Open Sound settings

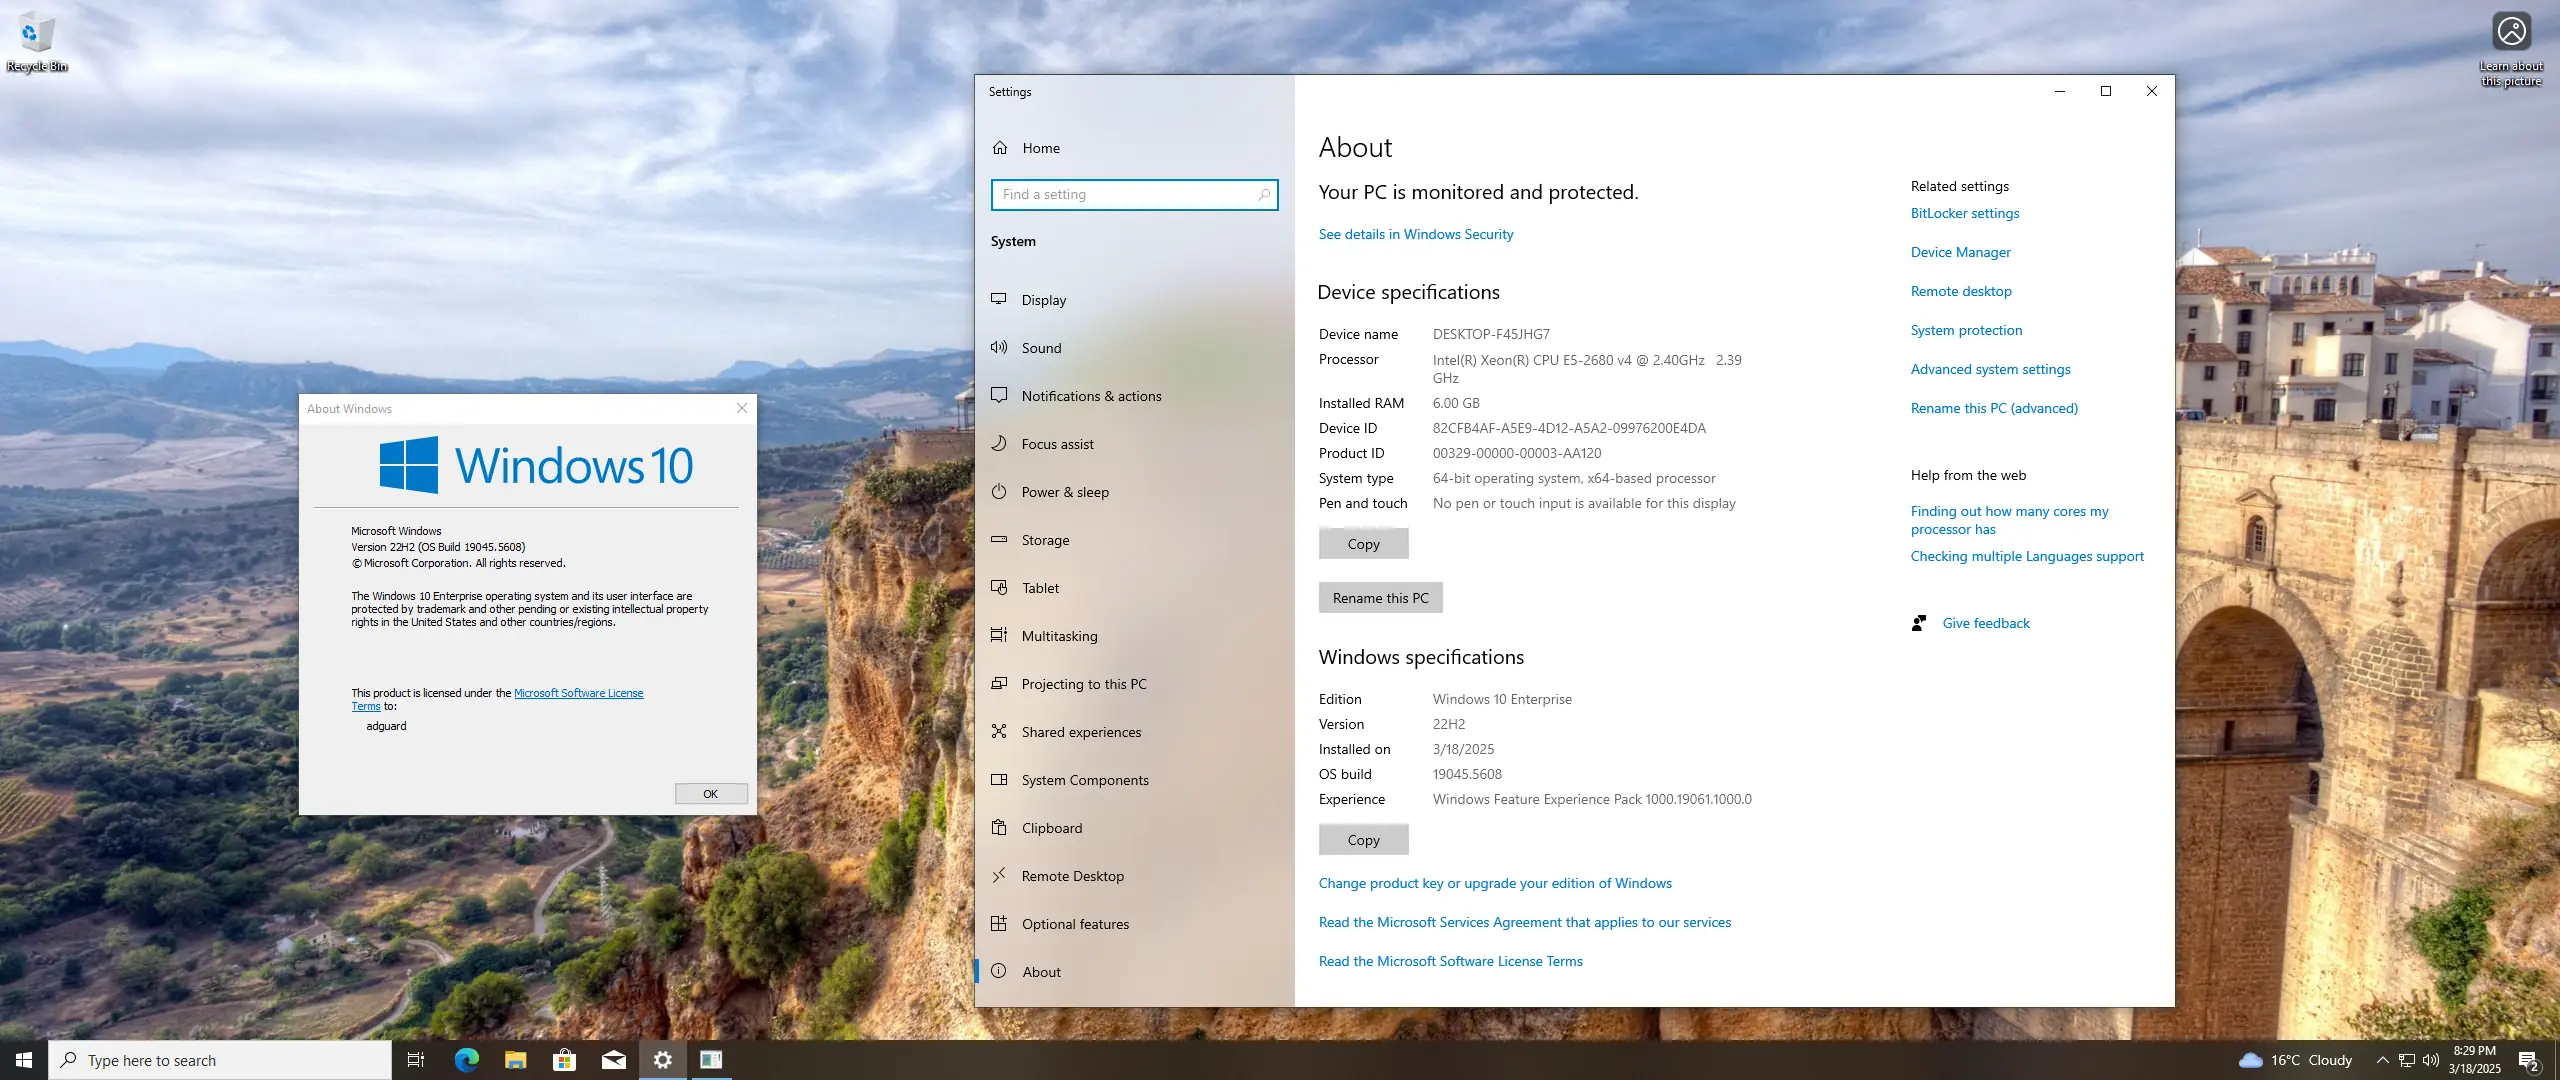(x=1041, y=347)
